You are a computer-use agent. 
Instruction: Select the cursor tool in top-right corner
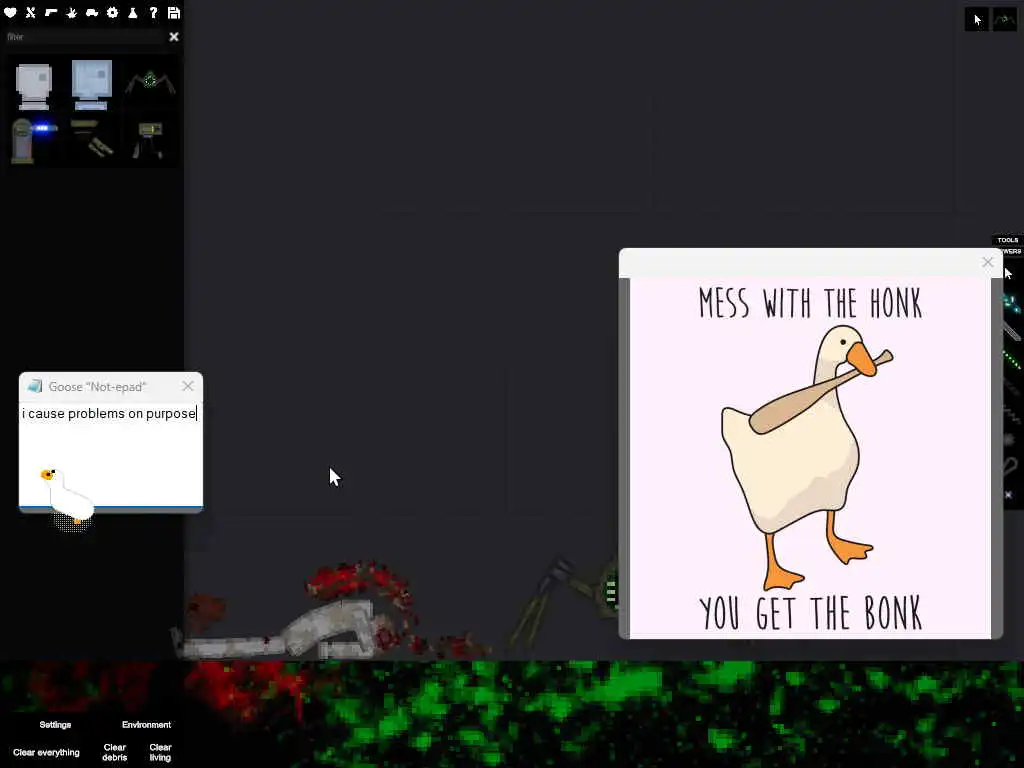coord(977,20)
